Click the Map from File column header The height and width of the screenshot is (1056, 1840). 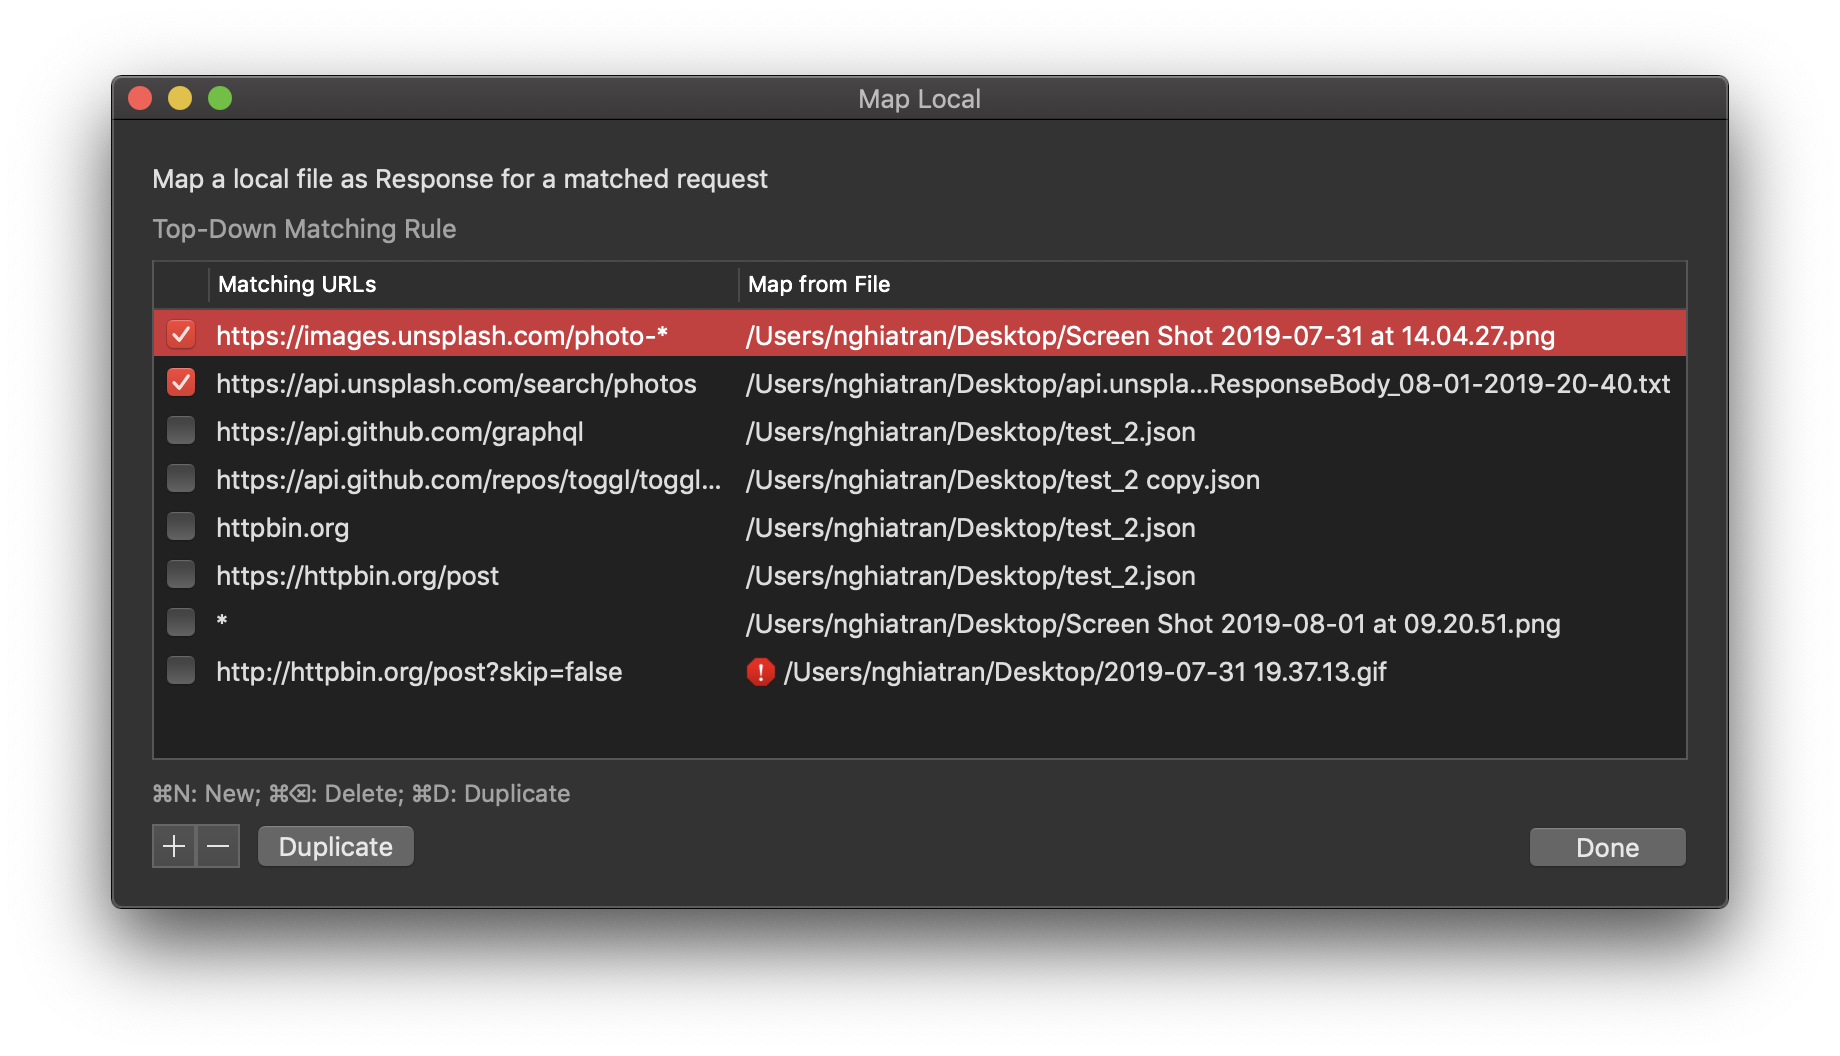coord(818,284)
